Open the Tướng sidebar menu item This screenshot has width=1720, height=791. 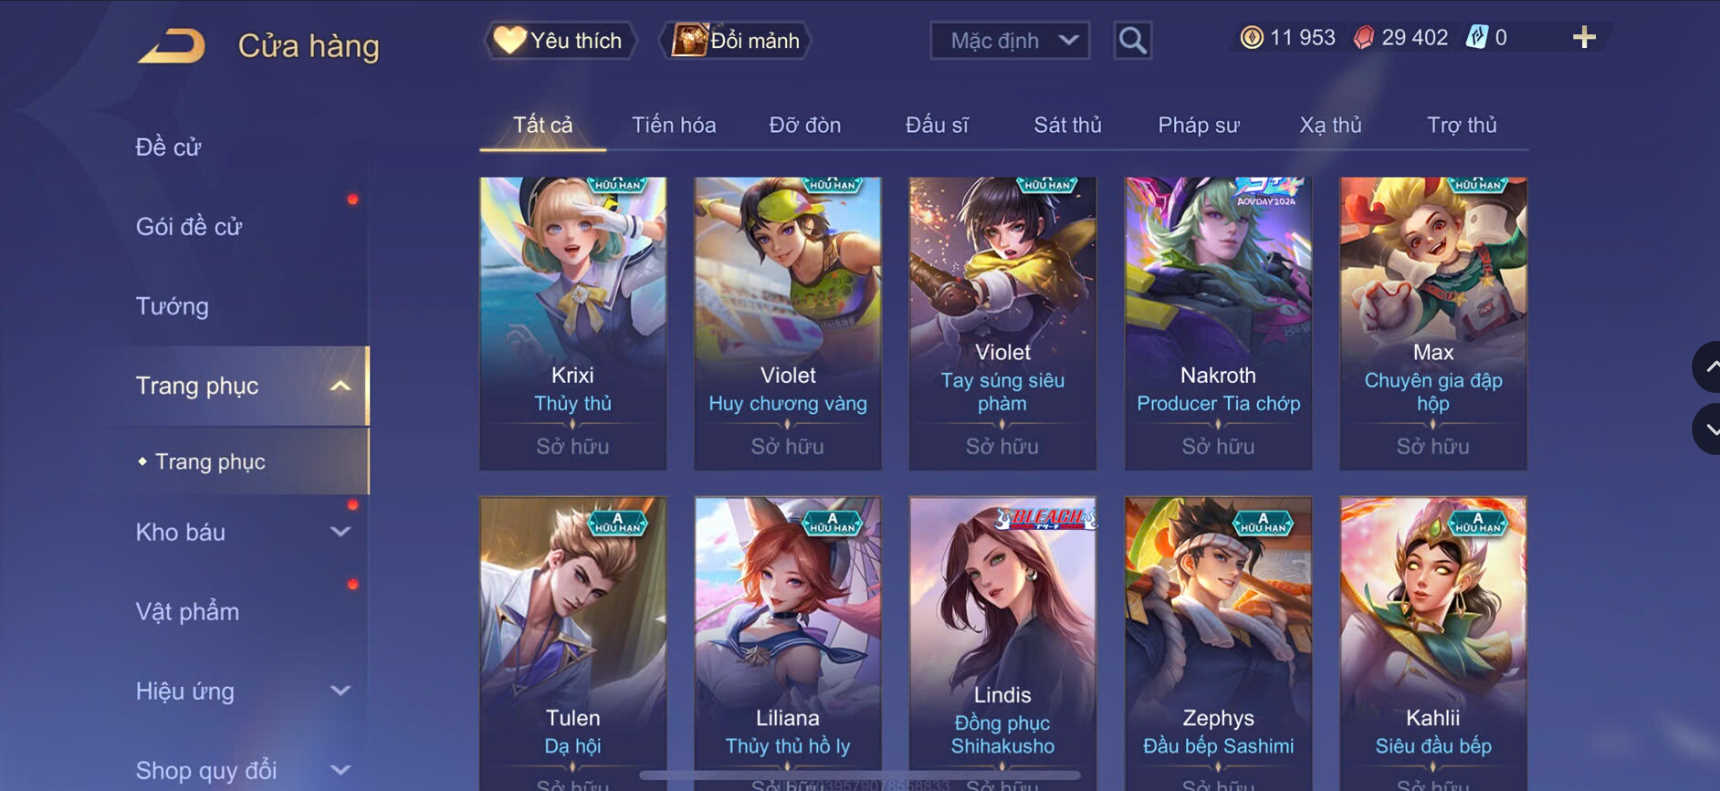[x=172, y=306]
